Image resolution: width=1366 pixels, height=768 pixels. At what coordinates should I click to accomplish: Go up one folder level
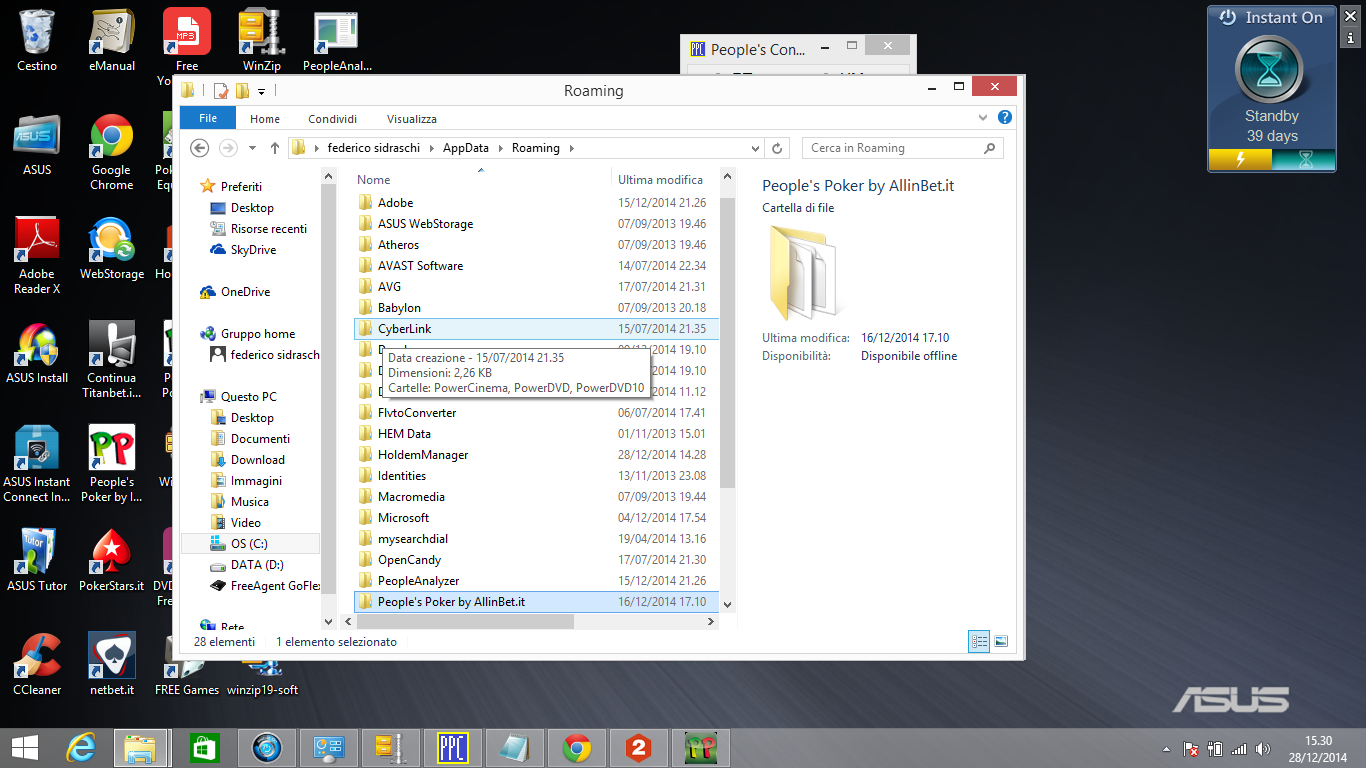pos(275,148)
